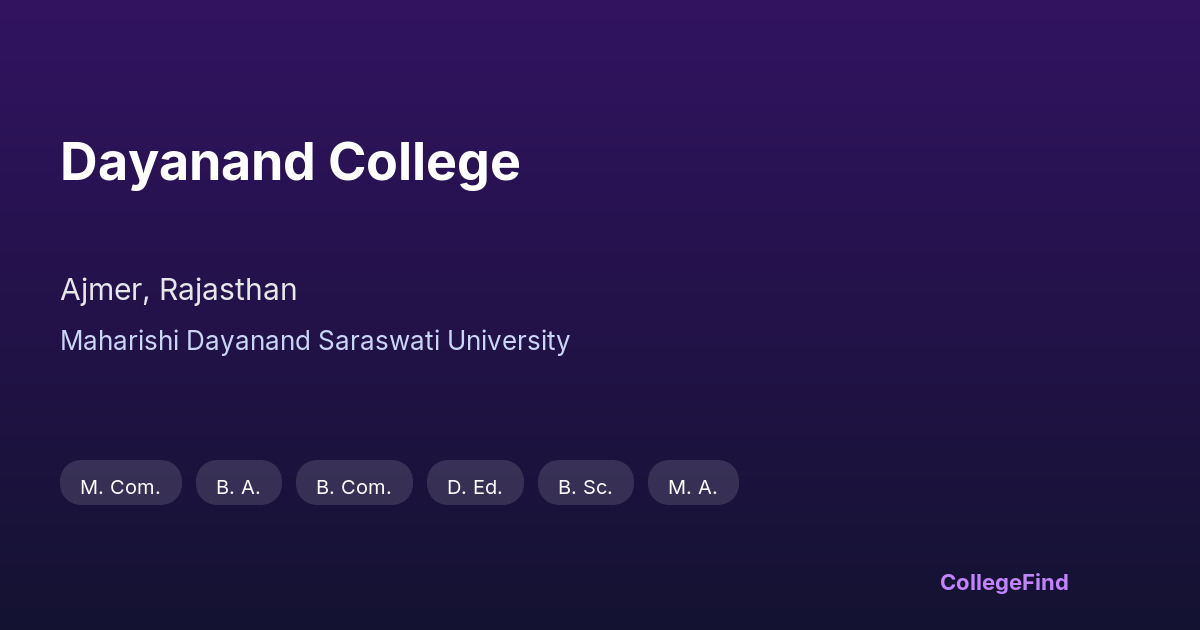The height and width of the screenshot is (630, 1200).
Task: Click the Dayanand College heading
Action: click(x=290, y=162)
